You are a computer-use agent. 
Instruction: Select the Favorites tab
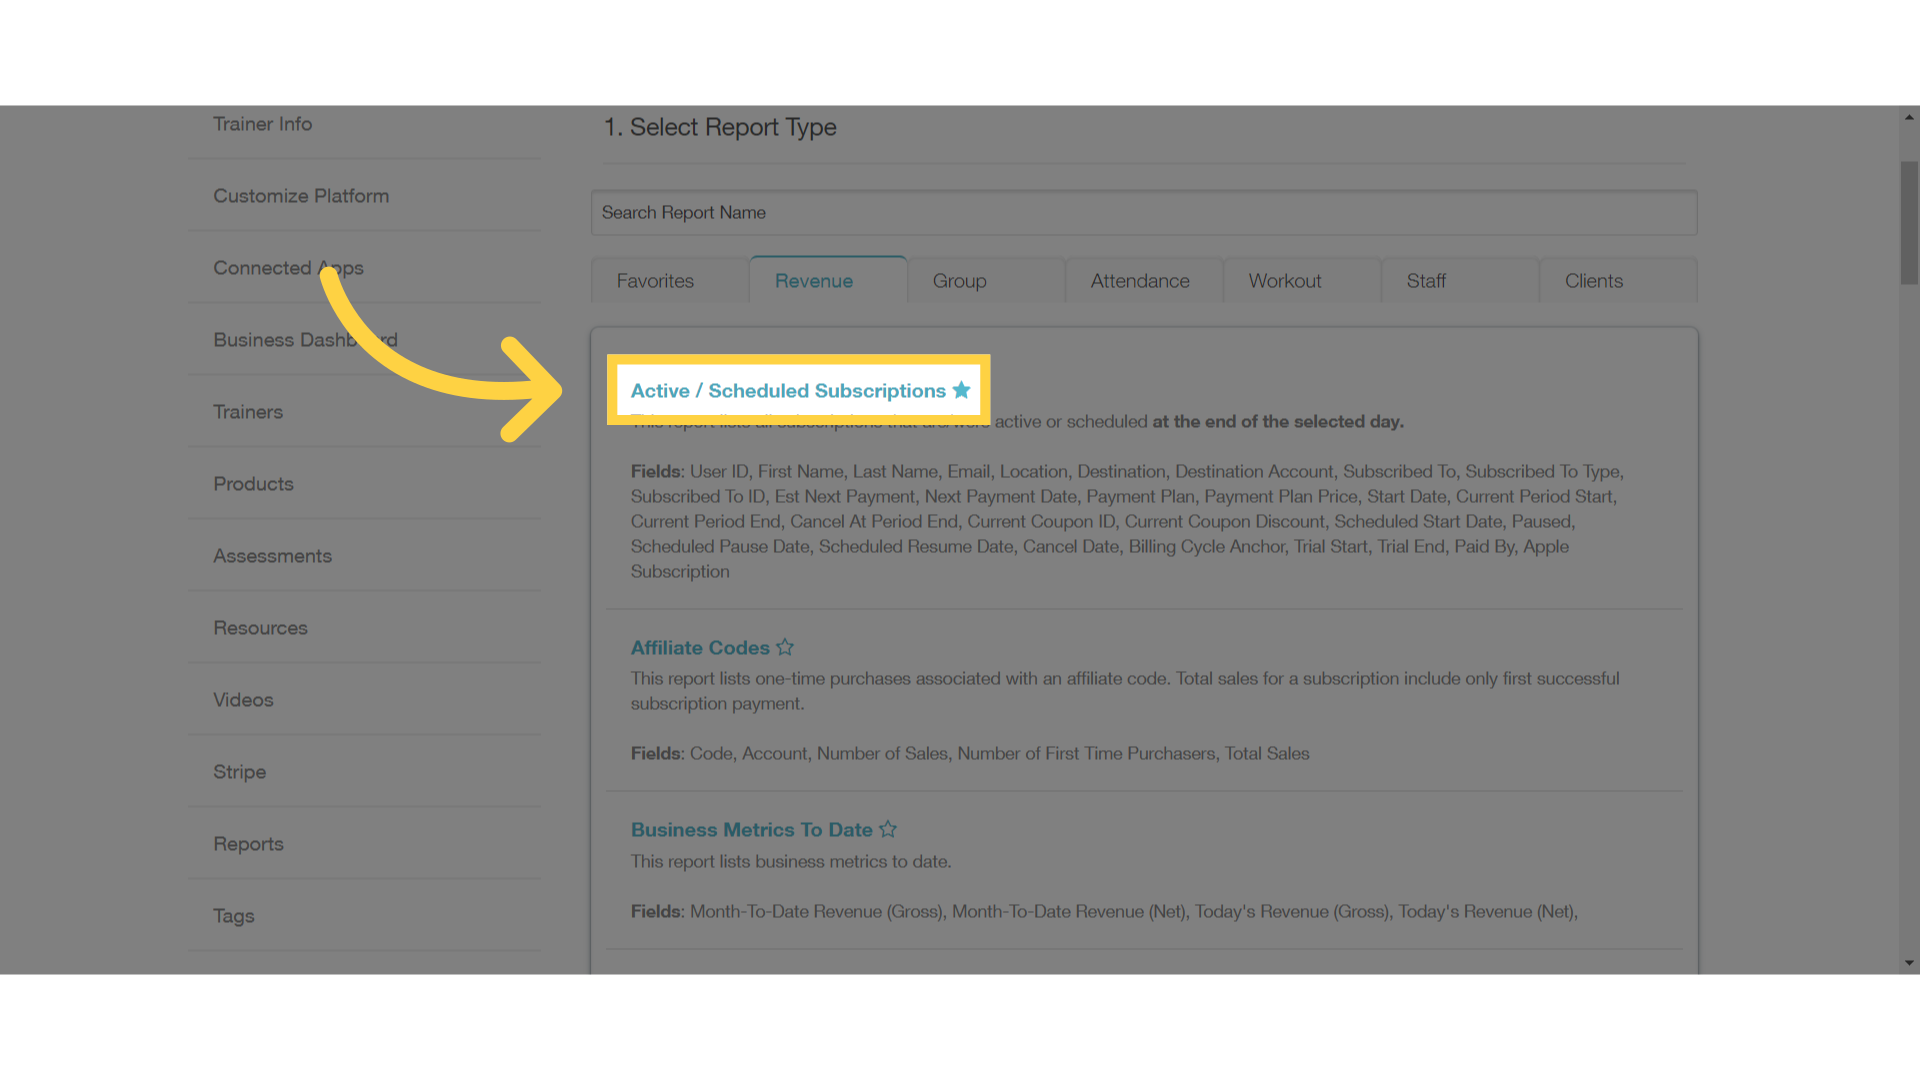(x=657, y=280)
